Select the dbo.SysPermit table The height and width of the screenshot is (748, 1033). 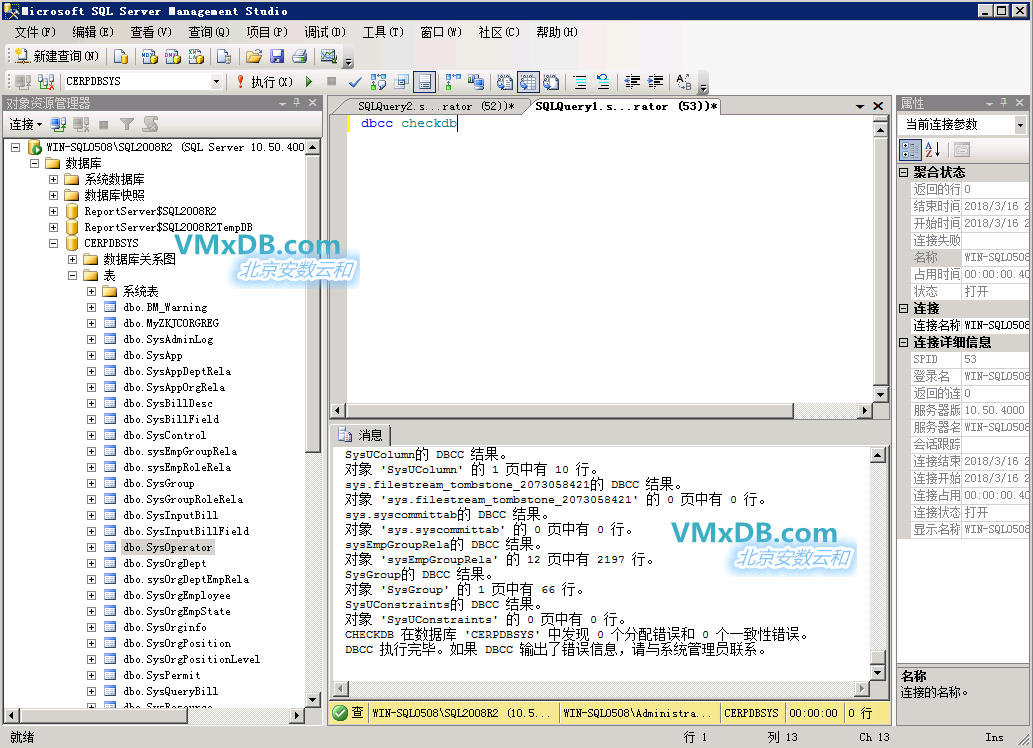161,675
